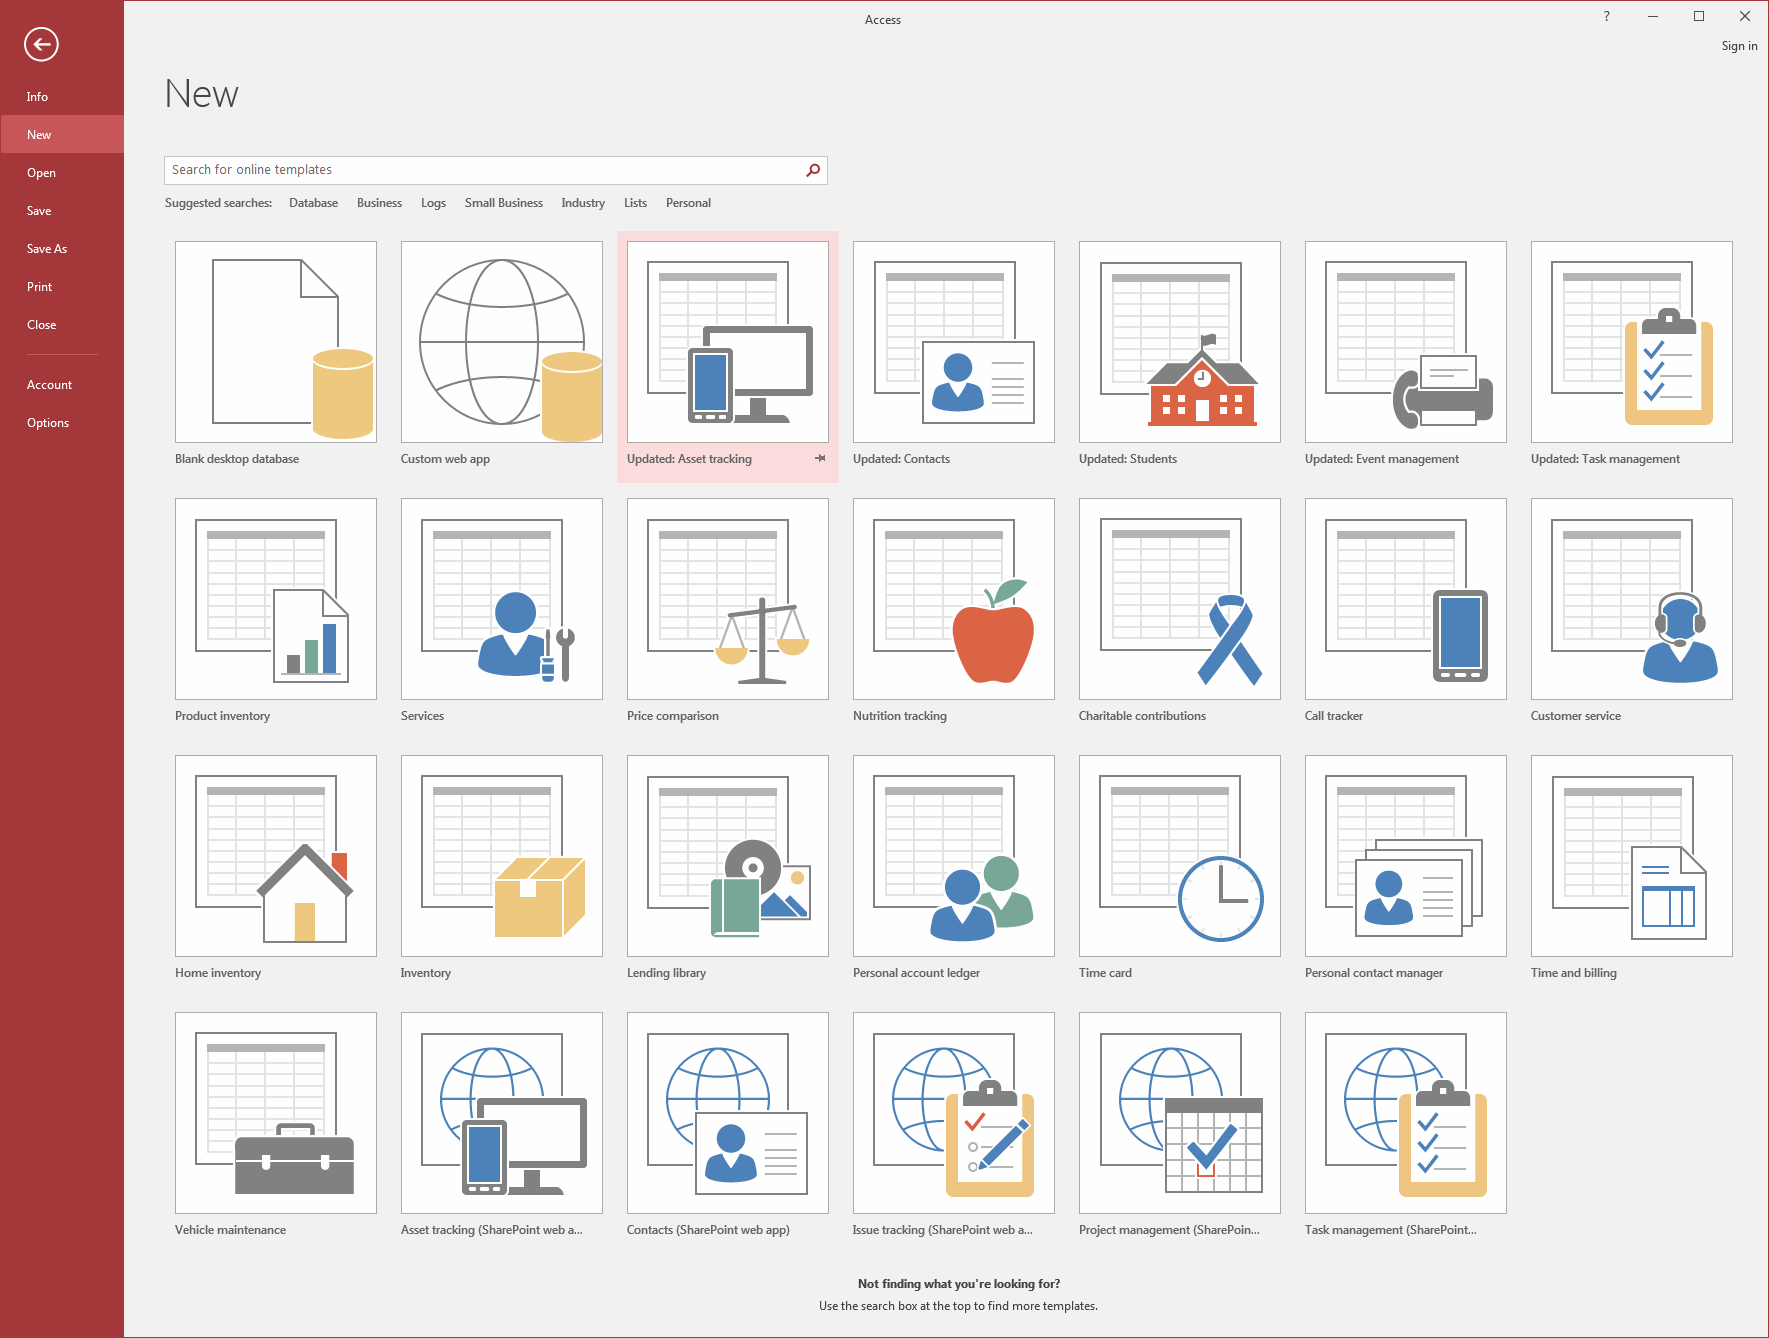1769x1338 pixels.
Task: Select the Database suggested search
Action: 313,202
